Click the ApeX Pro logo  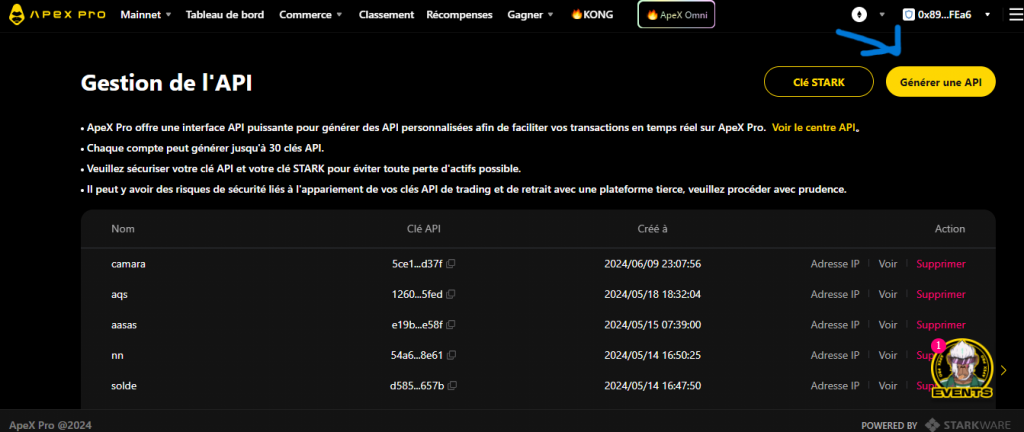(55, 15)
